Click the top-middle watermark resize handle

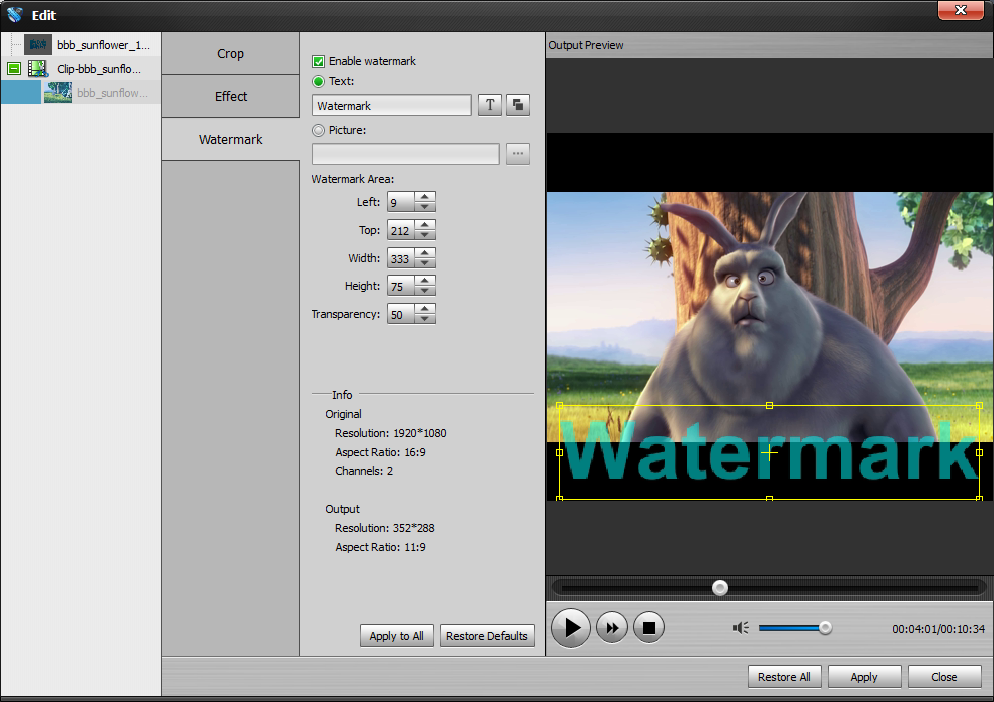coord(769,405)
